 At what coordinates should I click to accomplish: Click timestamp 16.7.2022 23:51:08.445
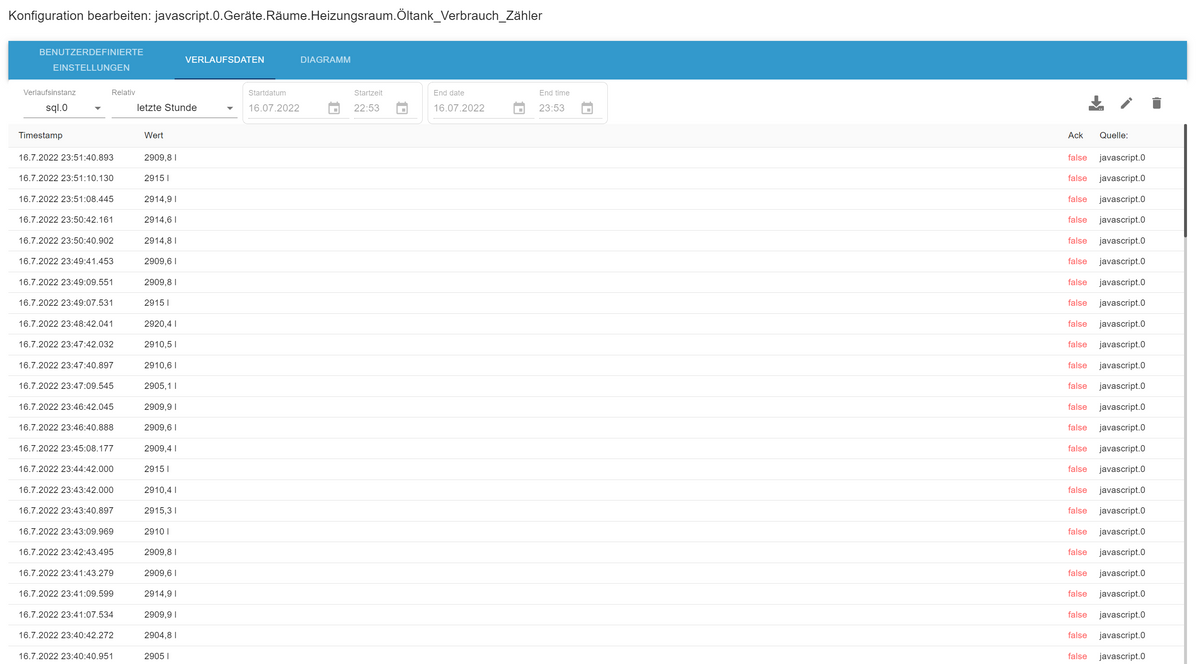[x=66, y=199]
